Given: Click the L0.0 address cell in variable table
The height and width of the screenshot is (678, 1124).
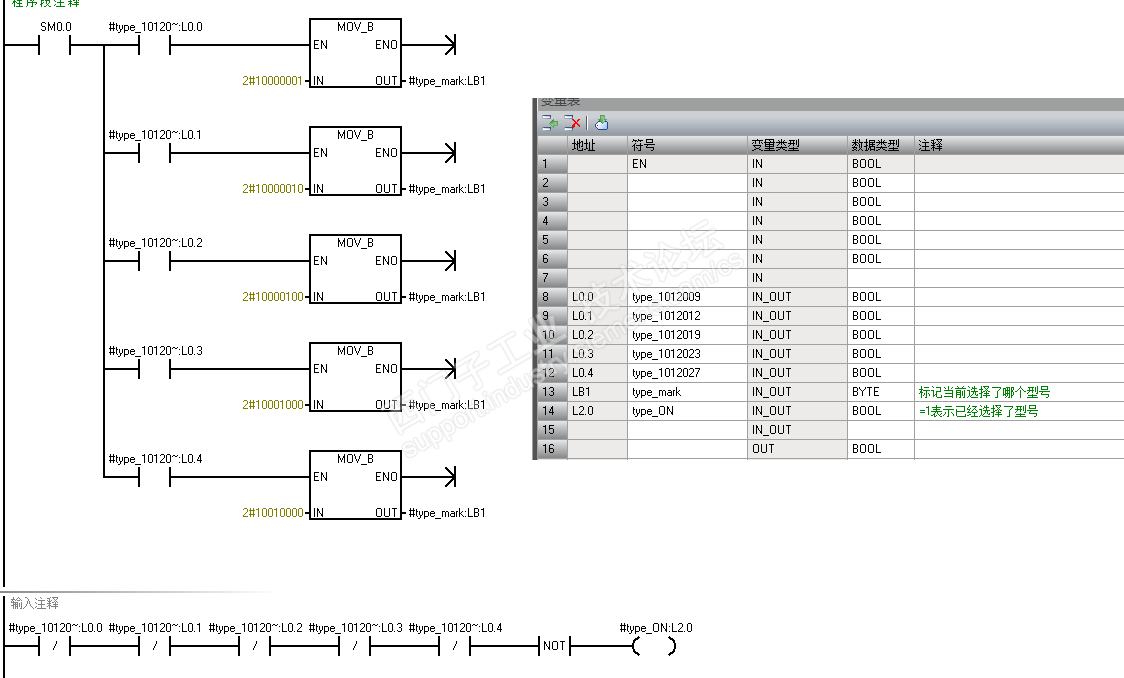Looking at the screenshot, I should [x=597, y=297].
